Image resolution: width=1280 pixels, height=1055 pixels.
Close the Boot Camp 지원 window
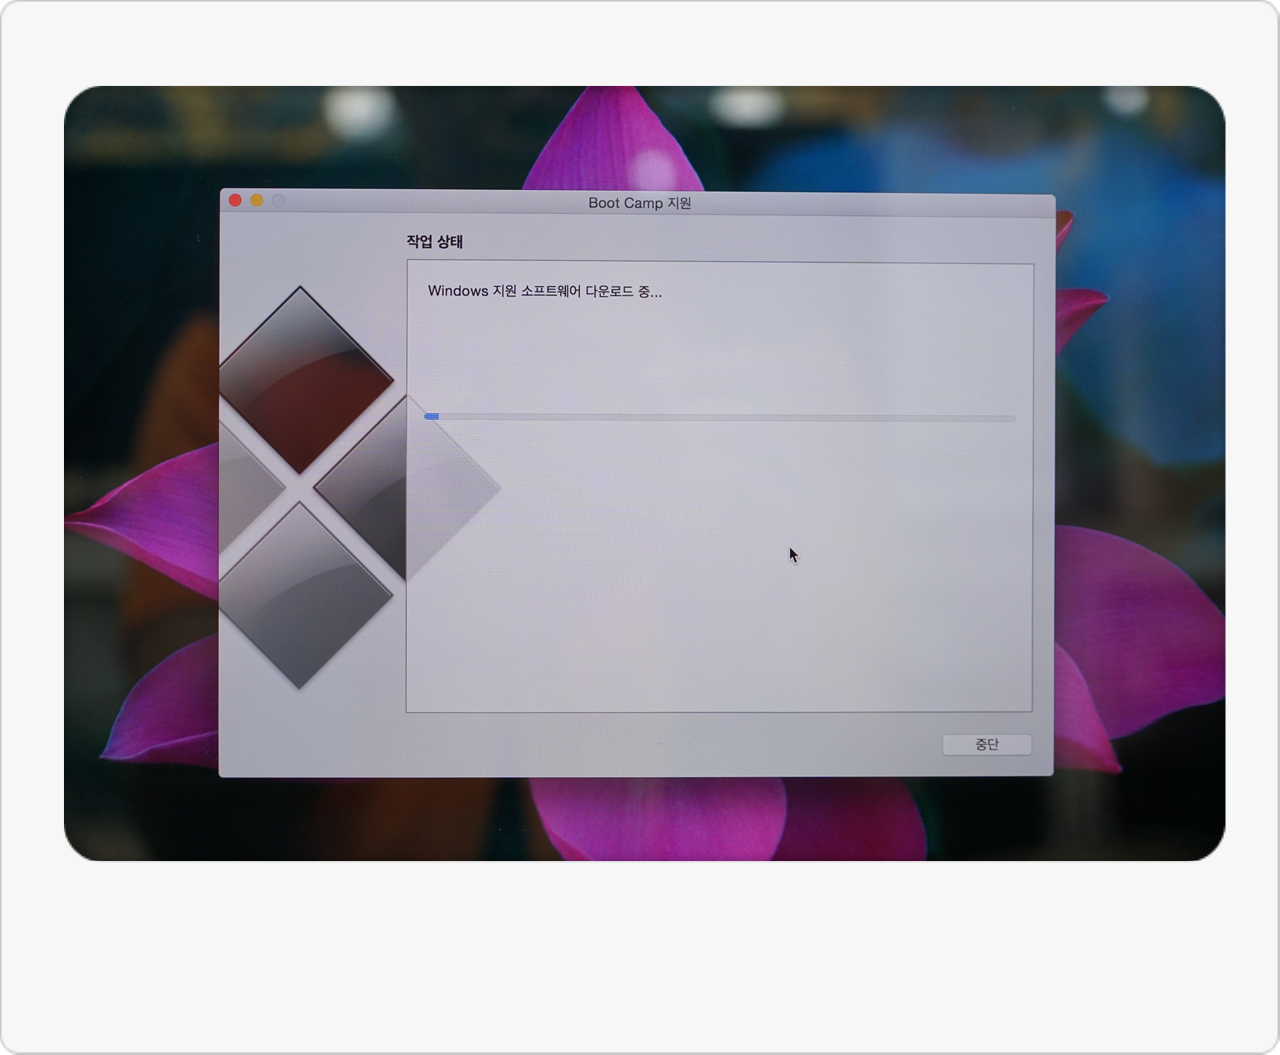pos(235,200)
